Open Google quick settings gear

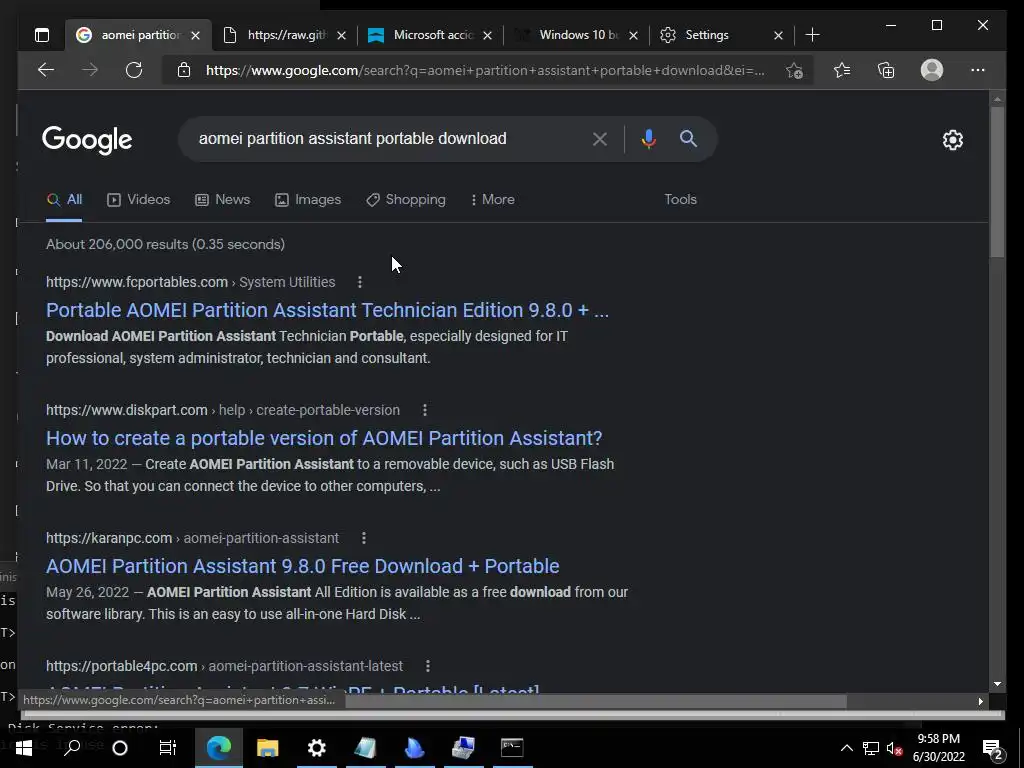click(953, 140)
